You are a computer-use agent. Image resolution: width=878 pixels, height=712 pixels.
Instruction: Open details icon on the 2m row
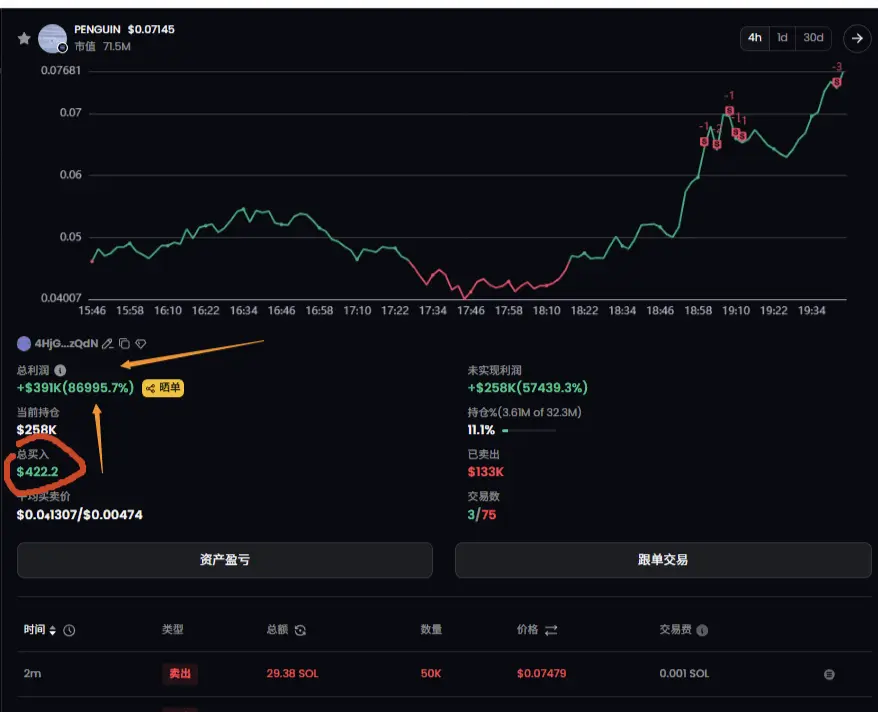829,674
